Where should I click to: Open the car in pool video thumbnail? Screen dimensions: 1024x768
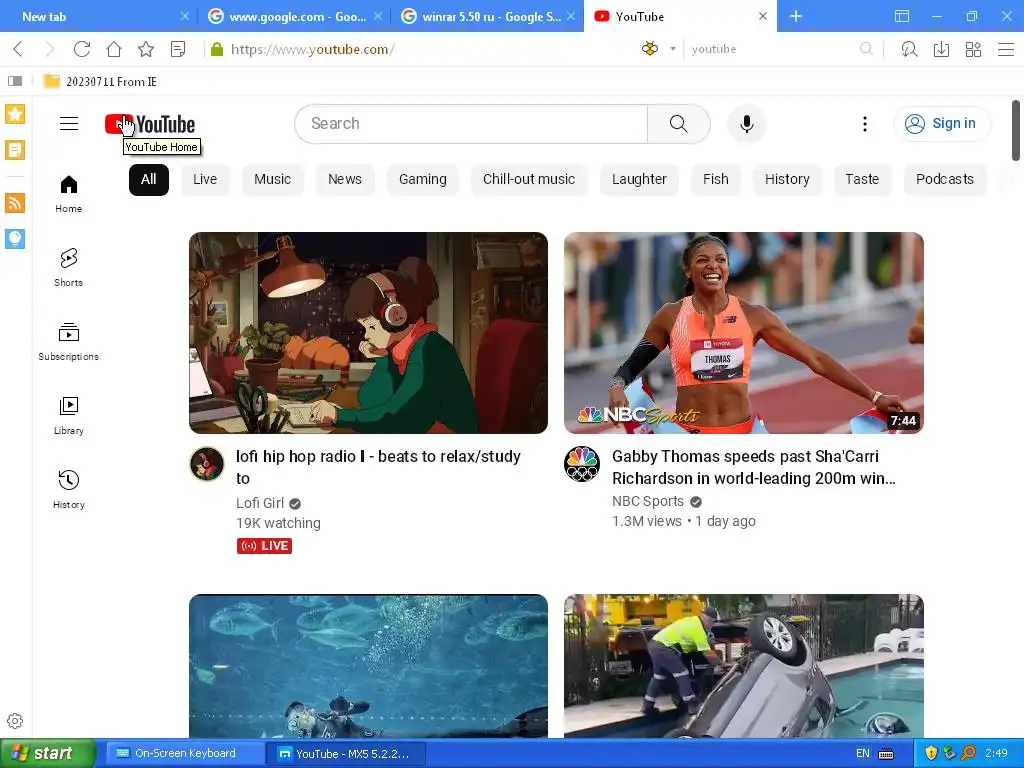[x=744, y=666]
